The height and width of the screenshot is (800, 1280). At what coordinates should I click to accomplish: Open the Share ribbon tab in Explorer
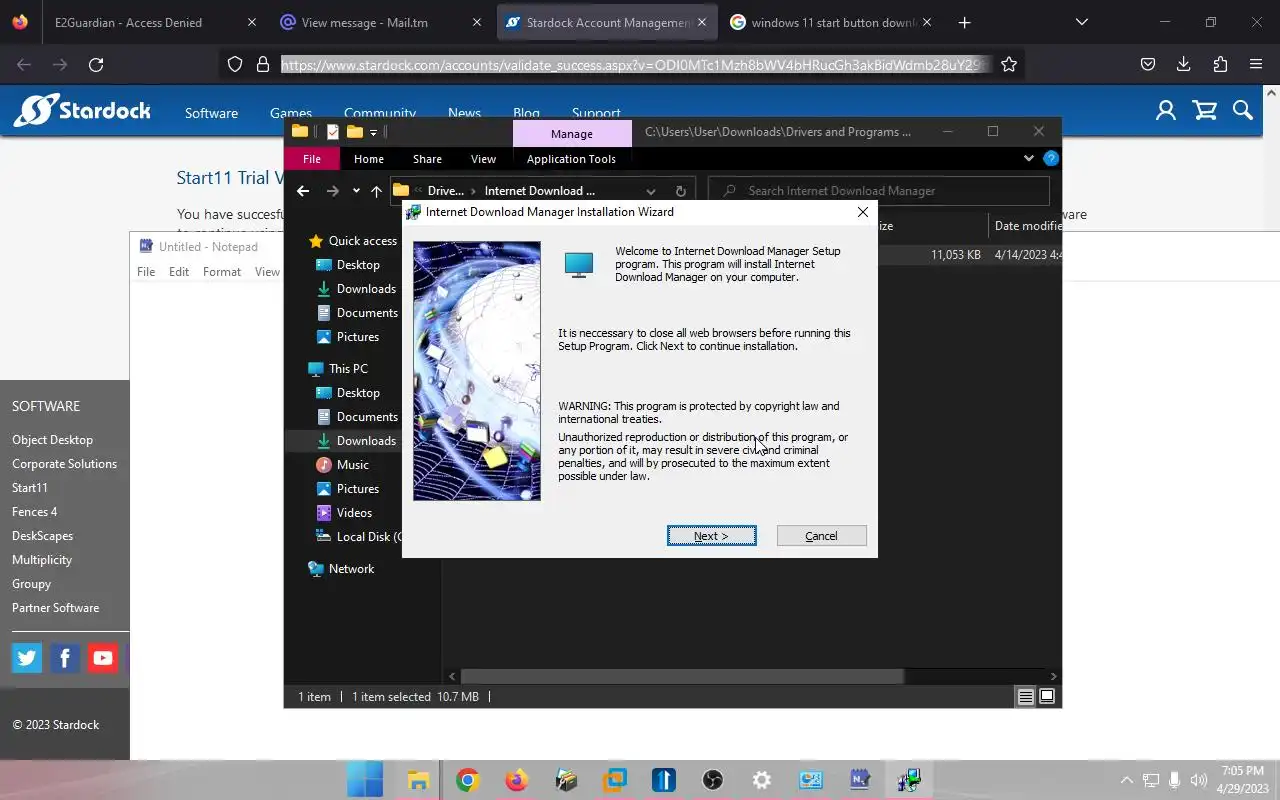[x=427, y=159]
